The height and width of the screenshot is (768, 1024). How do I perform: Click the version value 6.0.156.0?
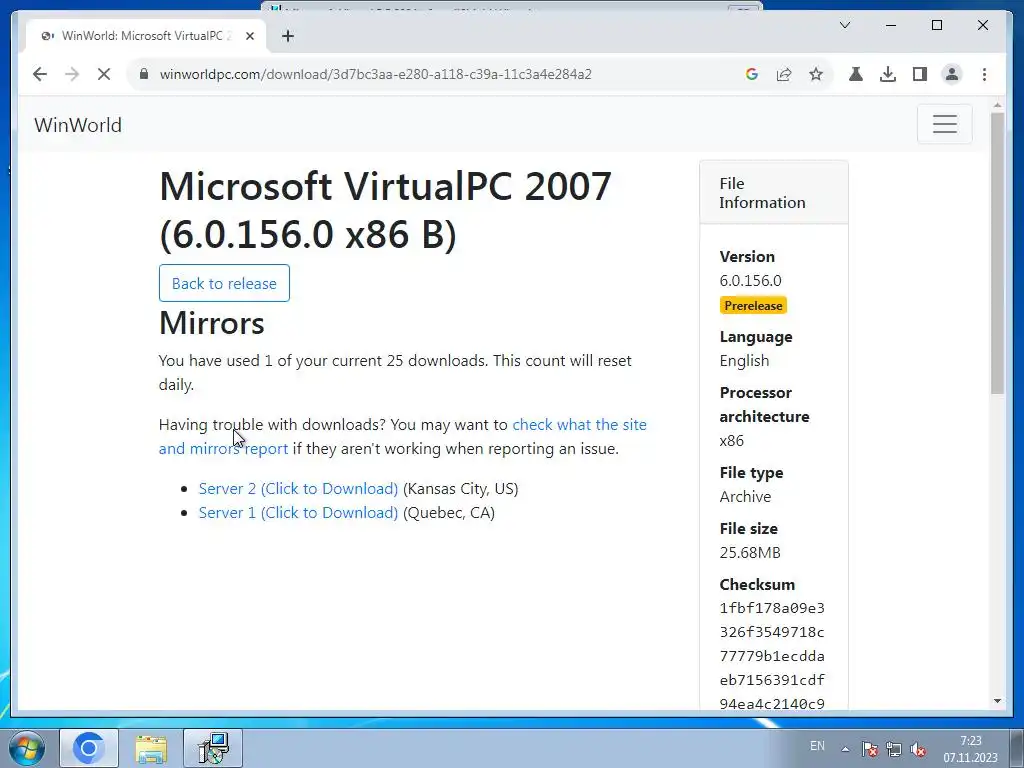tap(750, 281)
